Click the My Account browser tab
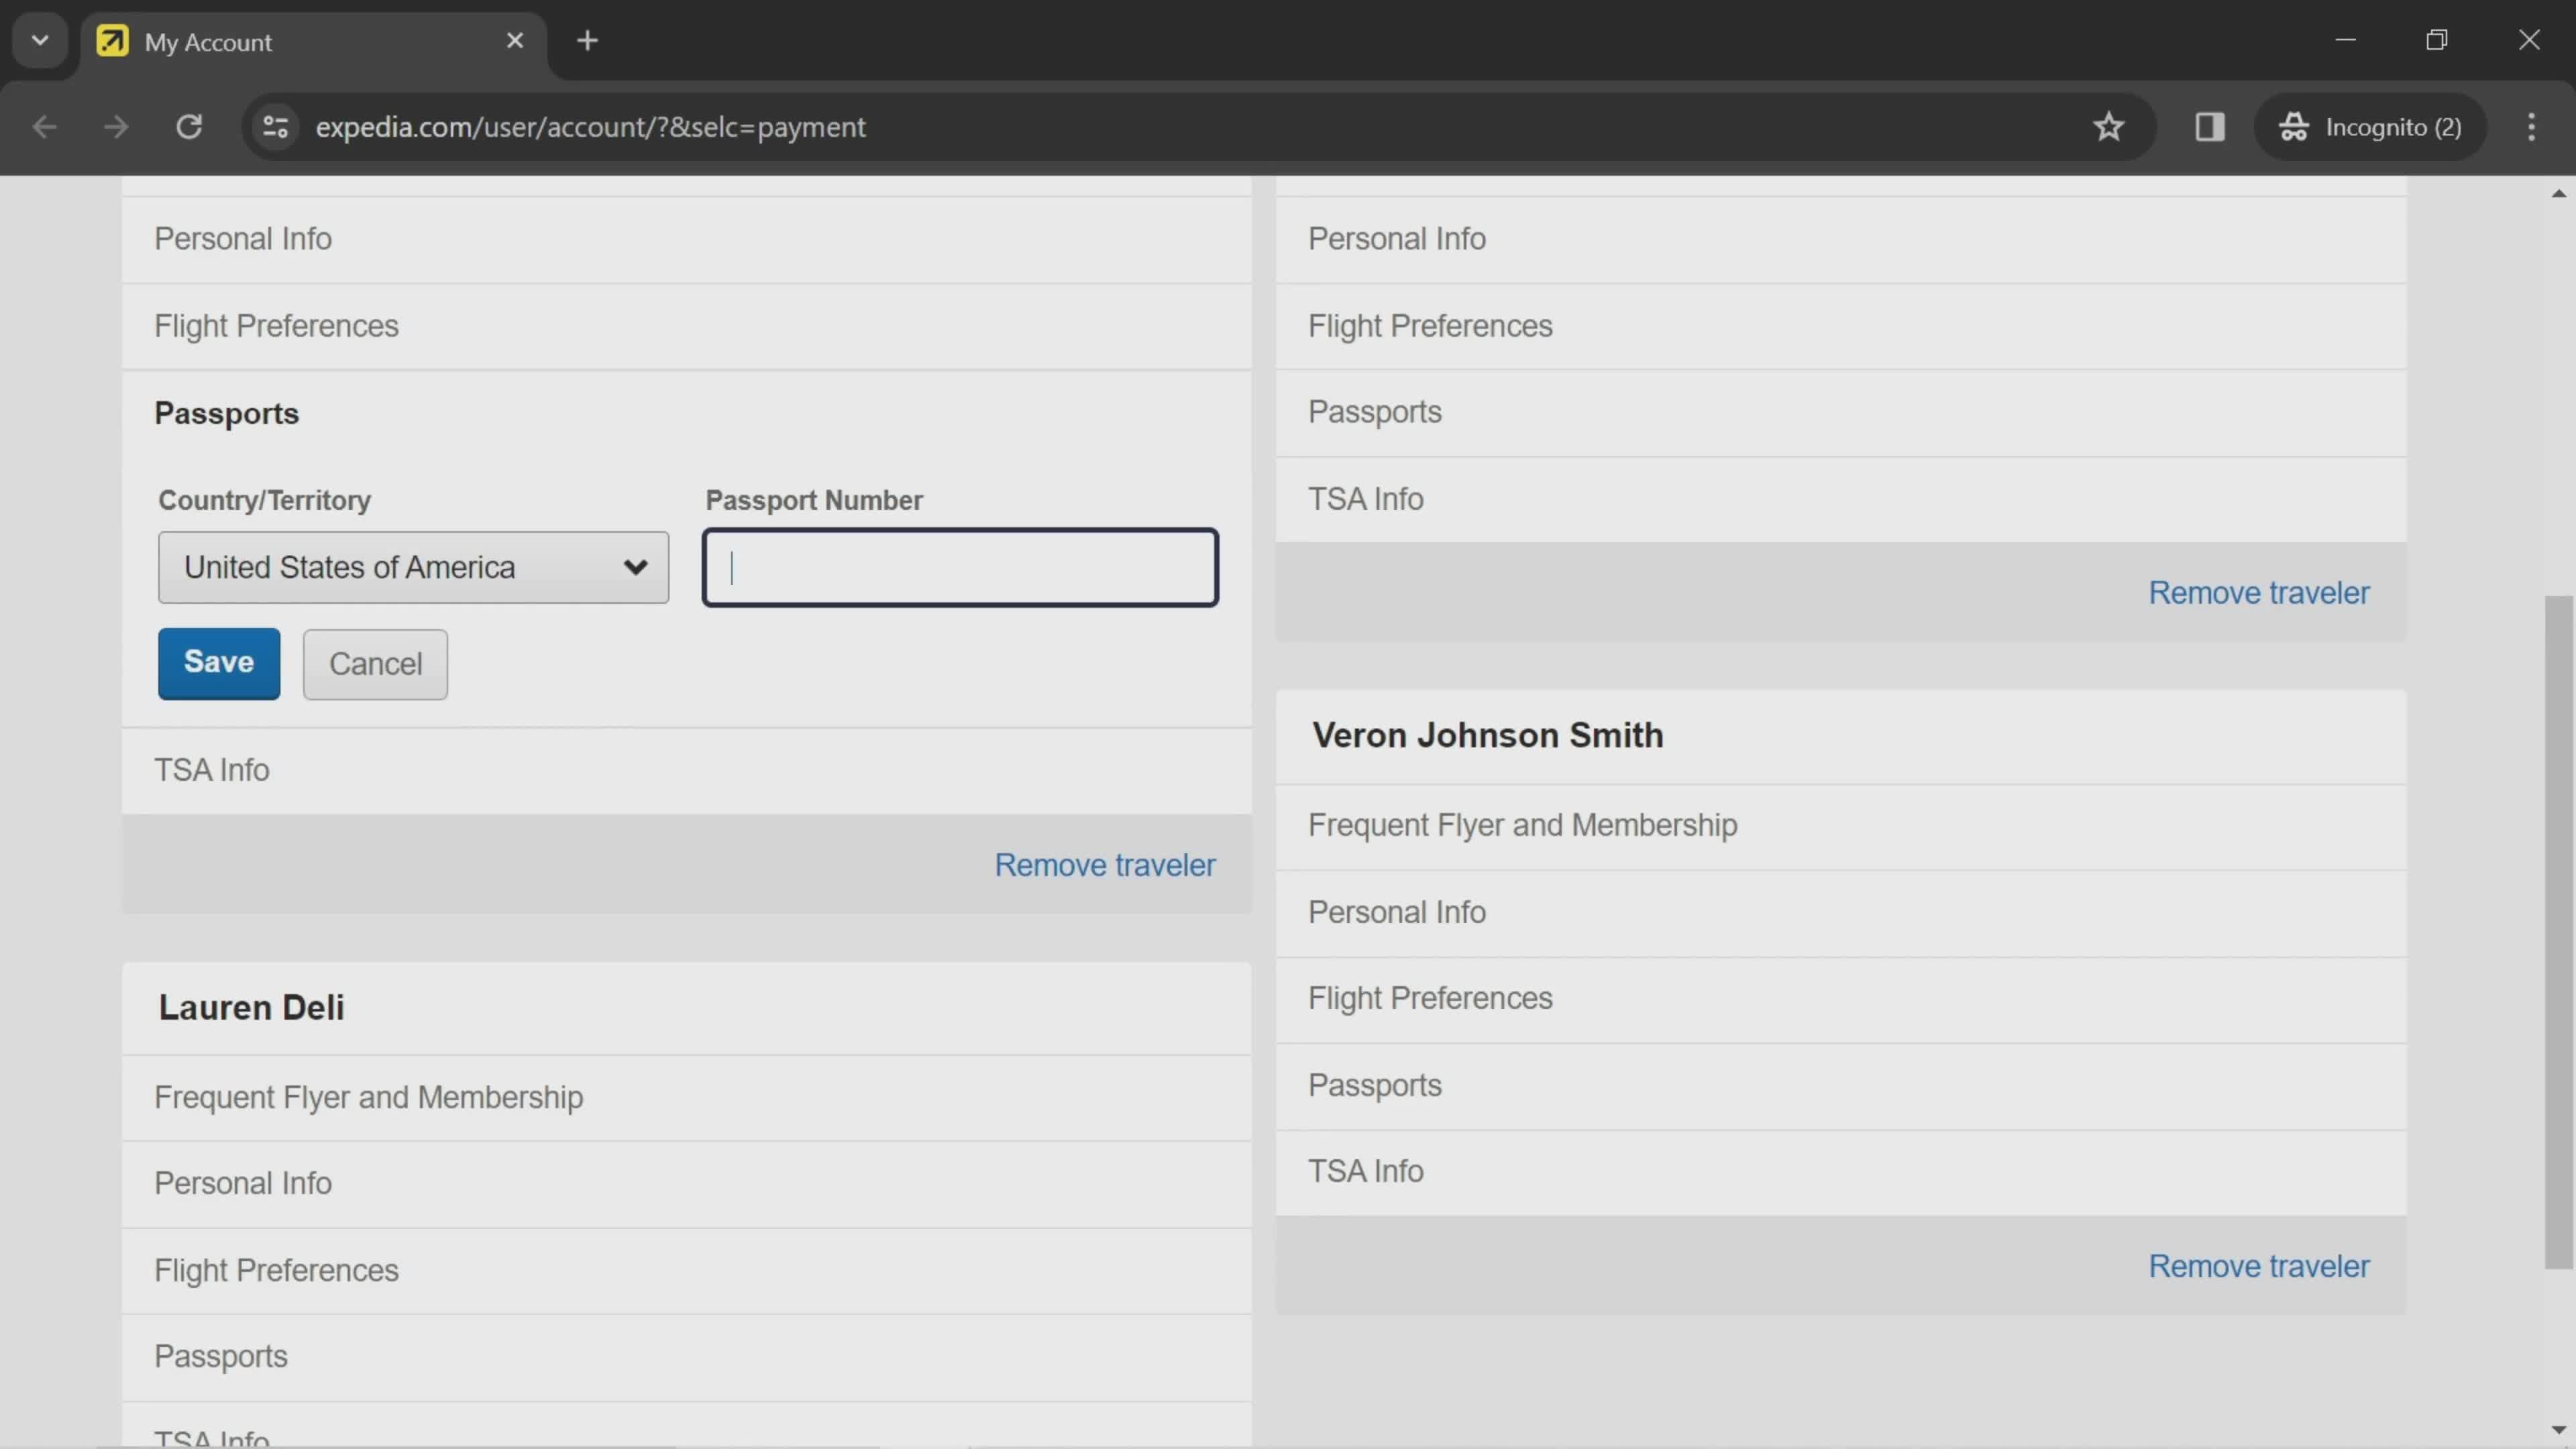2576x1449 pixels. coord(311,39)
